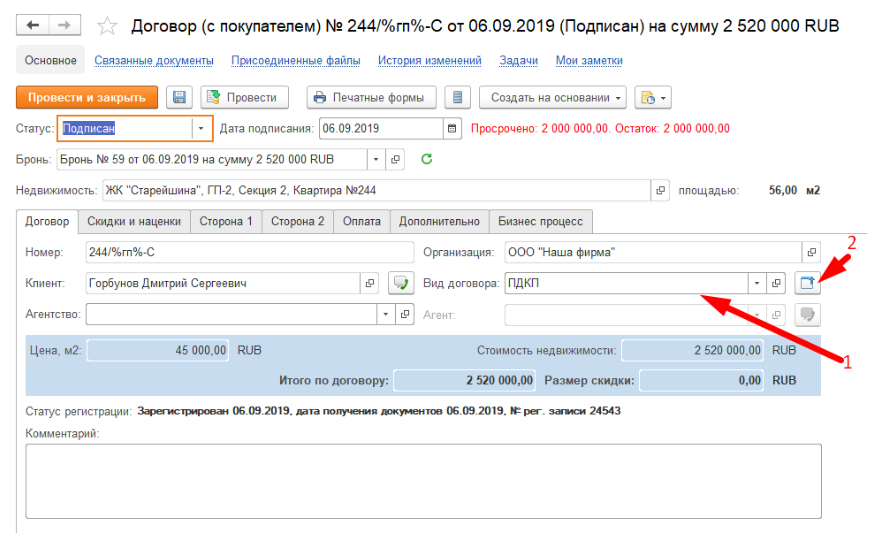Expand the Вид договора dropdown

(757, 283)
